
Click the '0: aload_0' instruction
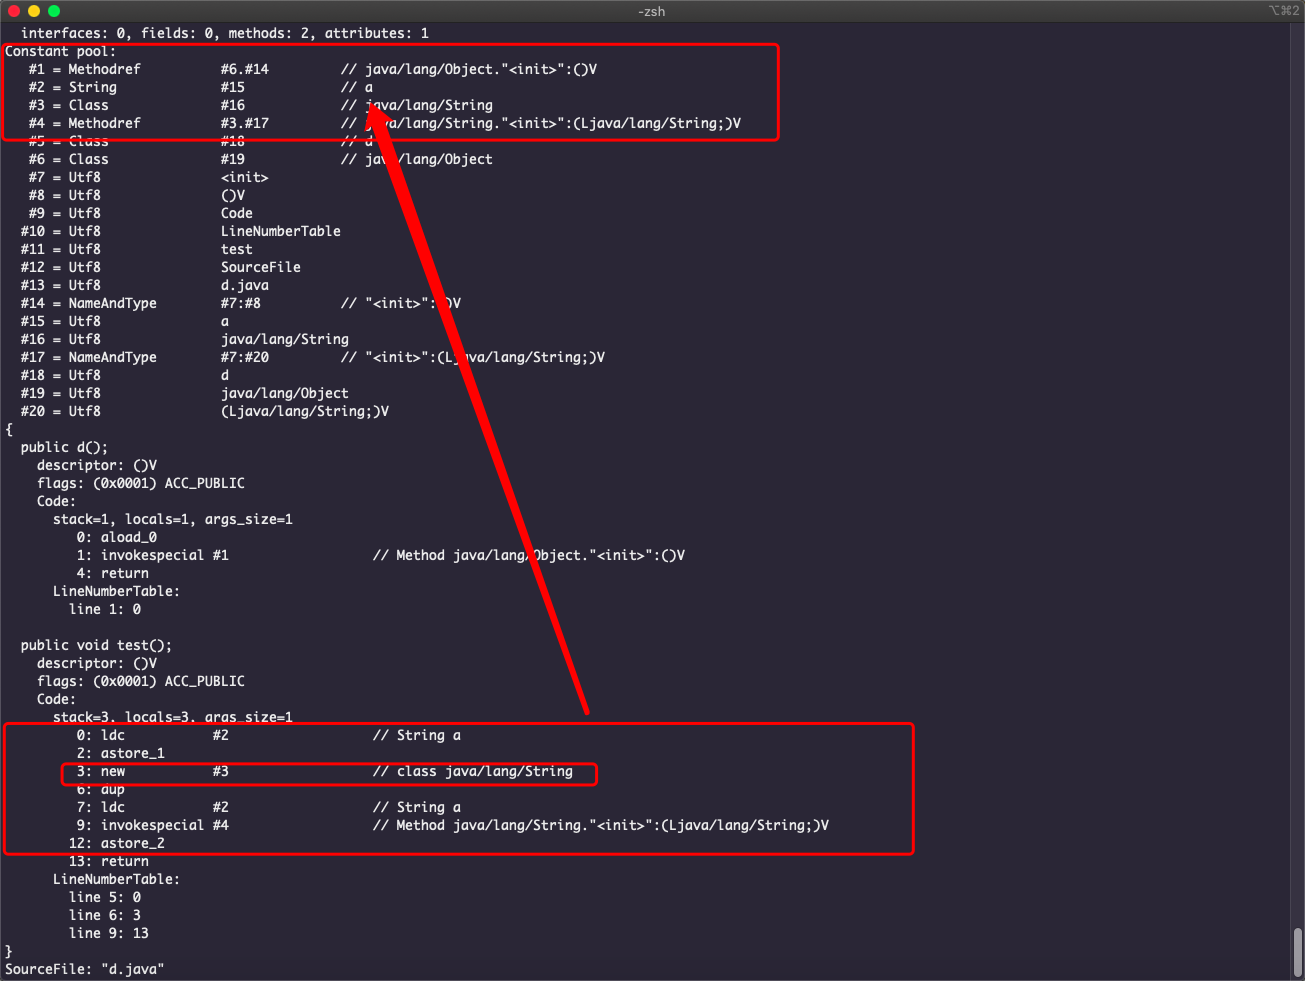(x=117, y=537)
